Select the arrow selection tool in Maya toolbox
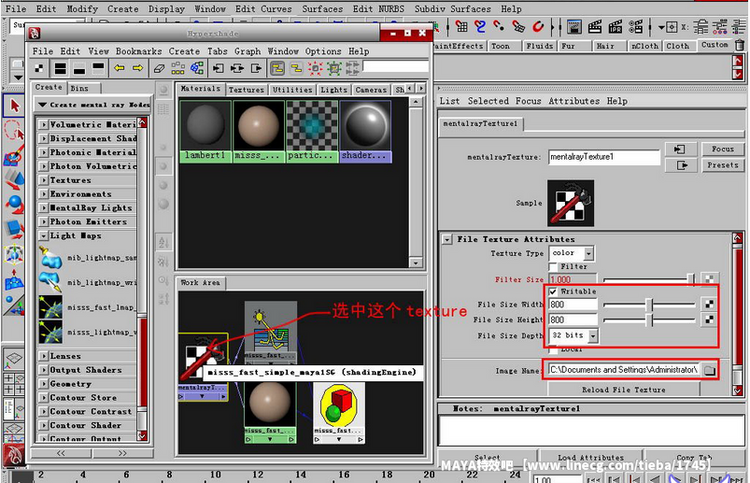The width and height of the screenshot is (750, 483). tap(14, 105)
